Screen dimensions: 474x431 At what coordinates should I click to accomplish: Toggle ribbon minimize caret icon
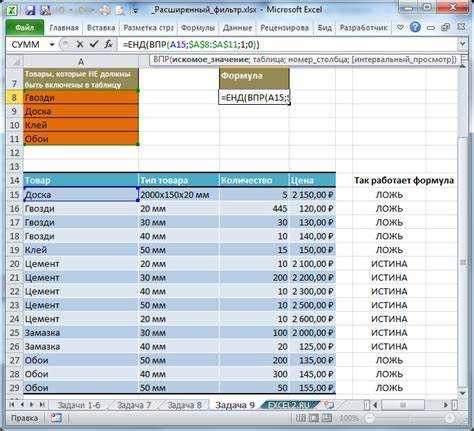click(x=400, y=27)
